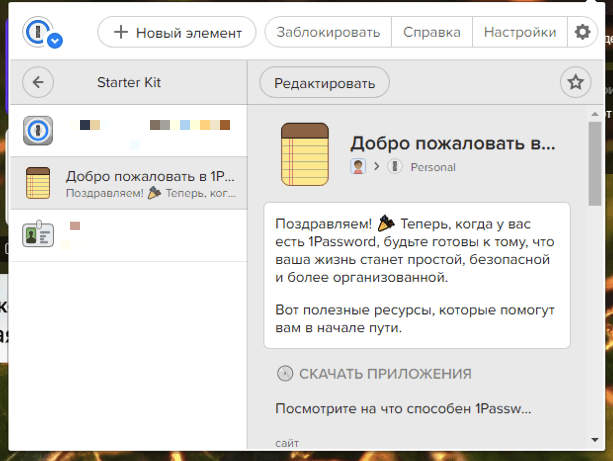
Task: Open the Посмотрите на что способен 1Passw... row
Action: (403, 409)
